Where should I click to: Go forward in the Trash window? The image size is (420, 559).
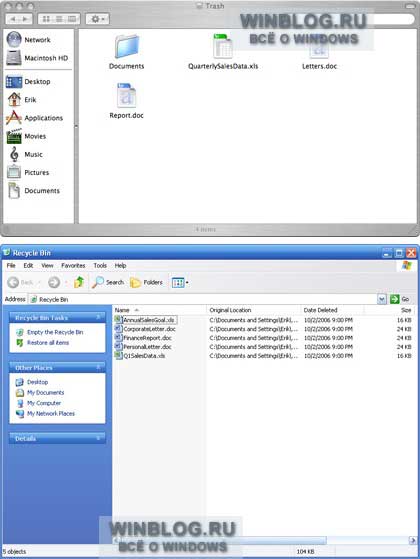25,19
